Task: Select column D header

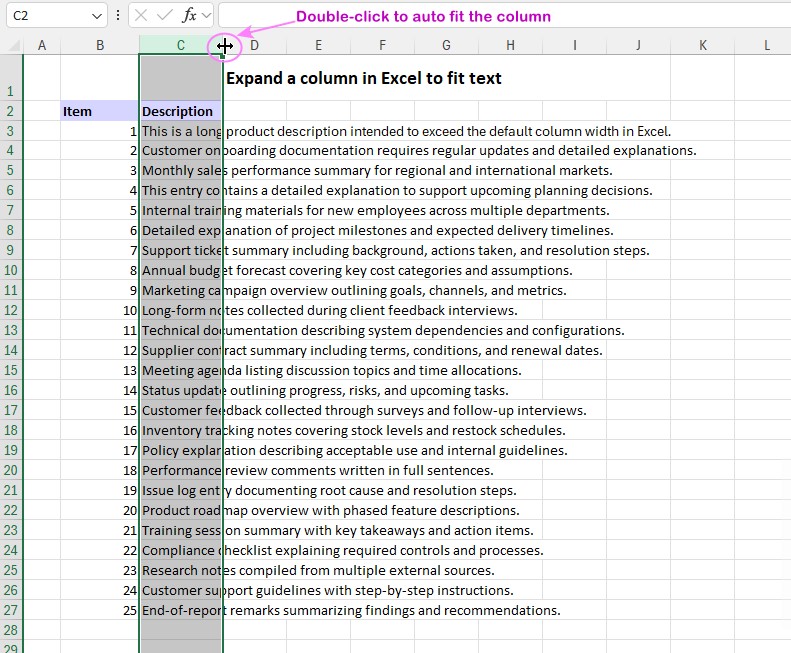Action: point(255,45)
